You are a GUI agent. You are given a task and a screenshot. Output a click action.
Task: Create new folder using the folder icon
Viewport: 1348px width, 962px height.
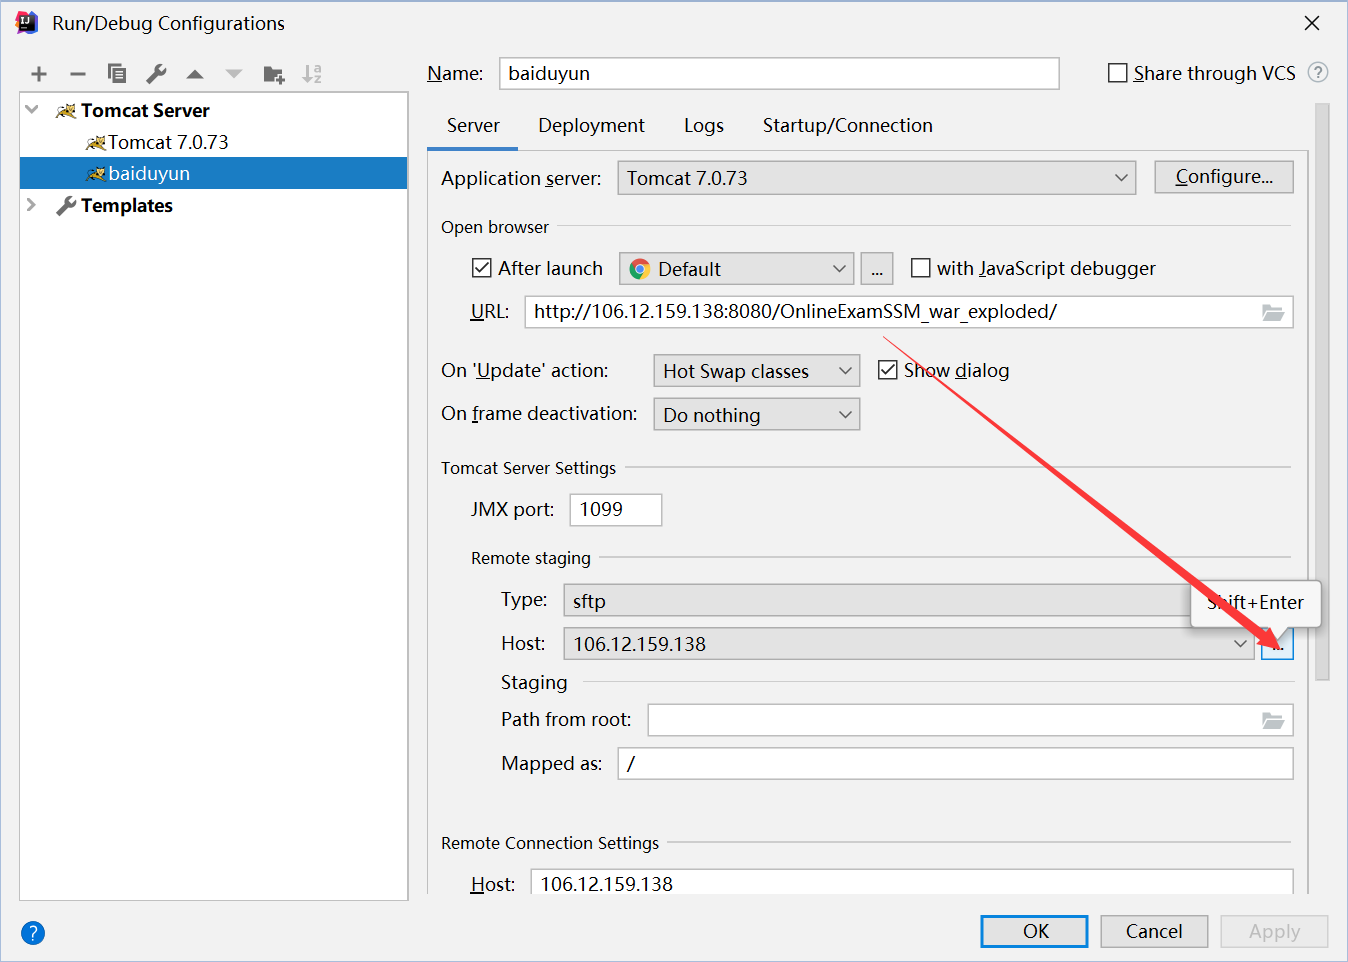[x=274, y=74]
